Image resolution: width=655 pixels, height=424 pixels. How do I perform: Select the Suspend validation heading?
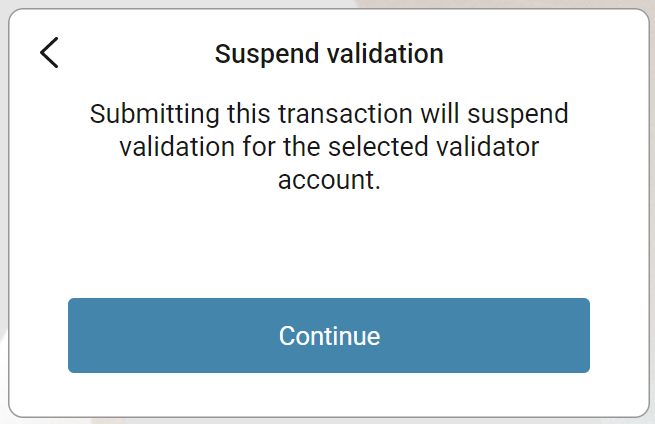(329, 54)
